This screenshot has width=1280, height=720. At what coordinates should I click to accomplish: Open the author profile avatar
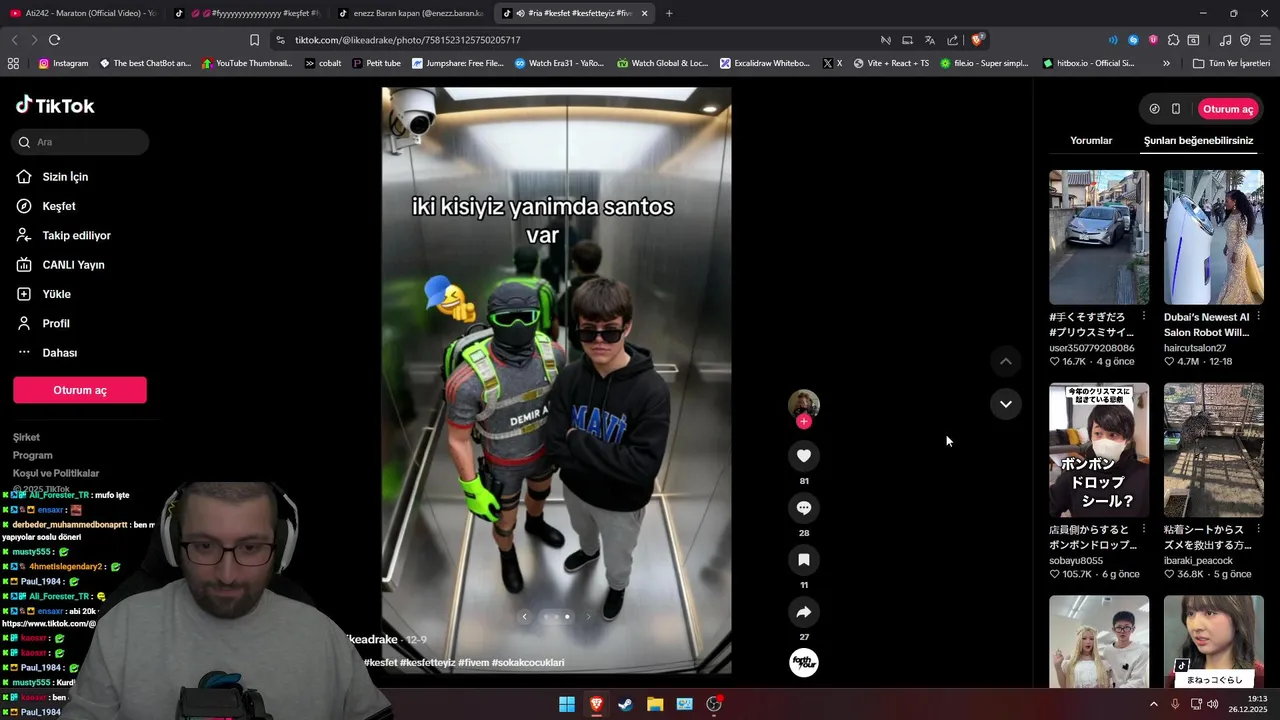point(804,404)
